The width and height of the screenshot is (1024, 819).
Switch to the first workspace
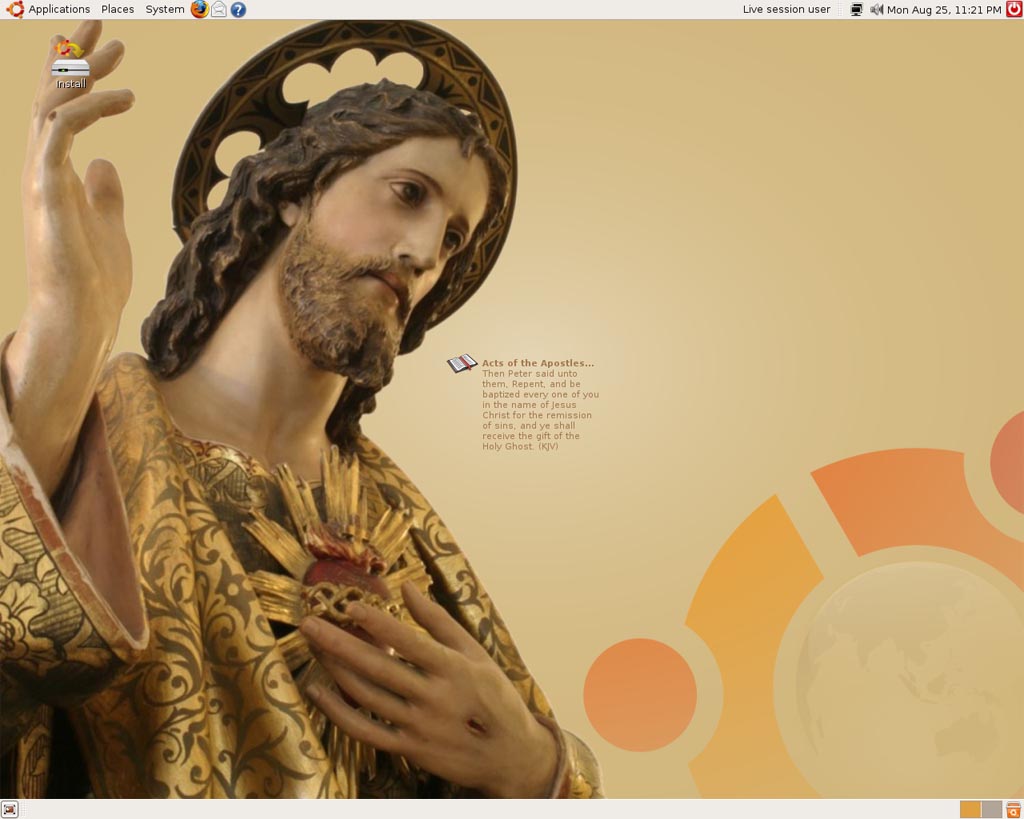970,809
